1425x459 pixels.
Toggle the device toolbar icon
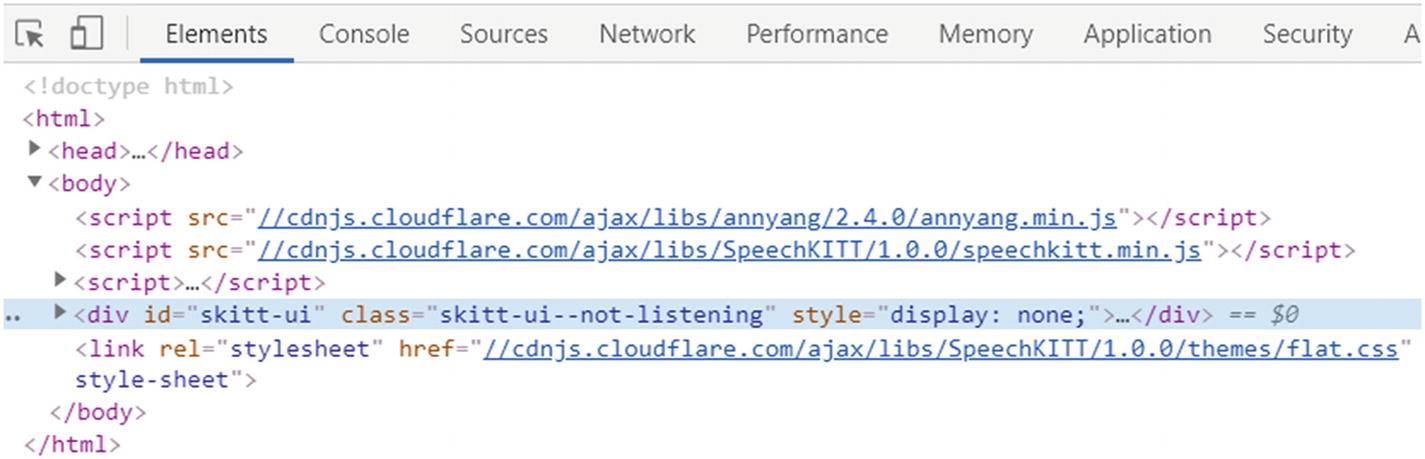(87, 34)
